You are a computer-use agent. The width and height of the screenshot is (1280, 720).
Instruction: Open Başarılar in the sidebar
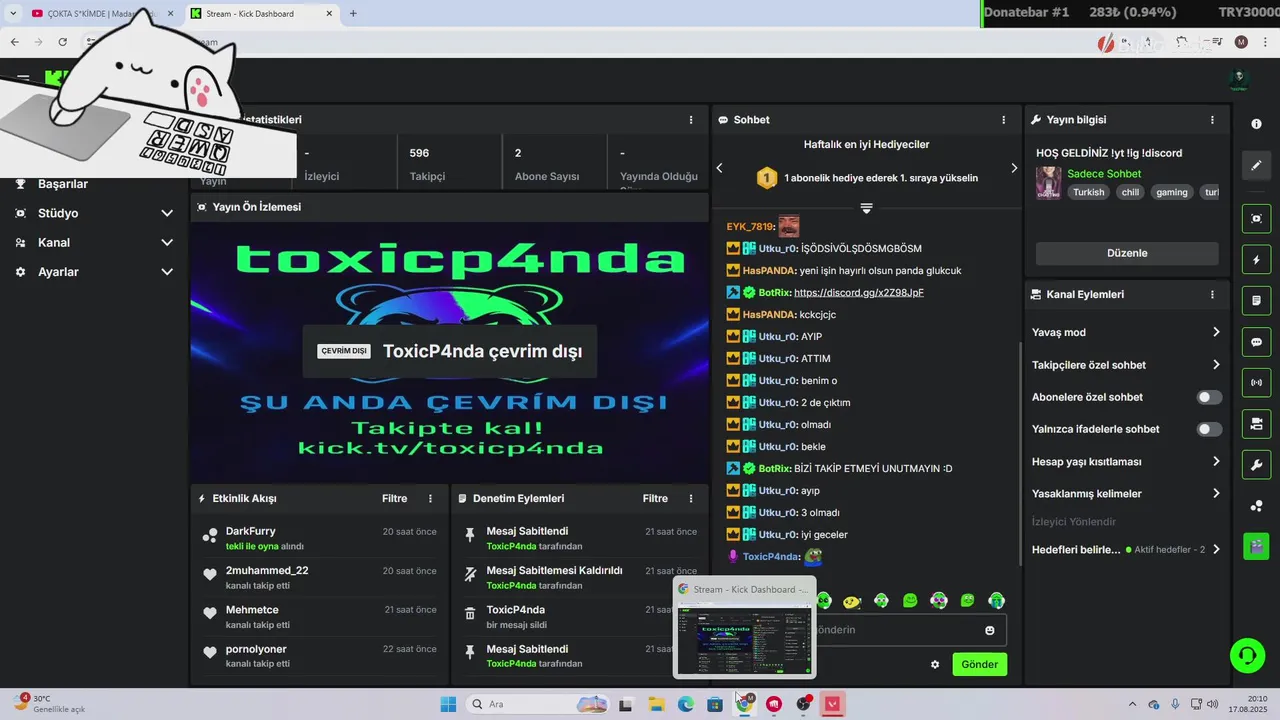[x=63, y=184]
